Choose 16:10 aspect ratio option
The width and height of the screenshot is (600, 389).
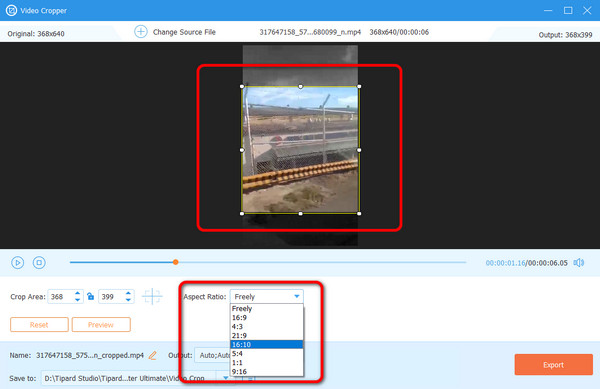tap(267, 345)
